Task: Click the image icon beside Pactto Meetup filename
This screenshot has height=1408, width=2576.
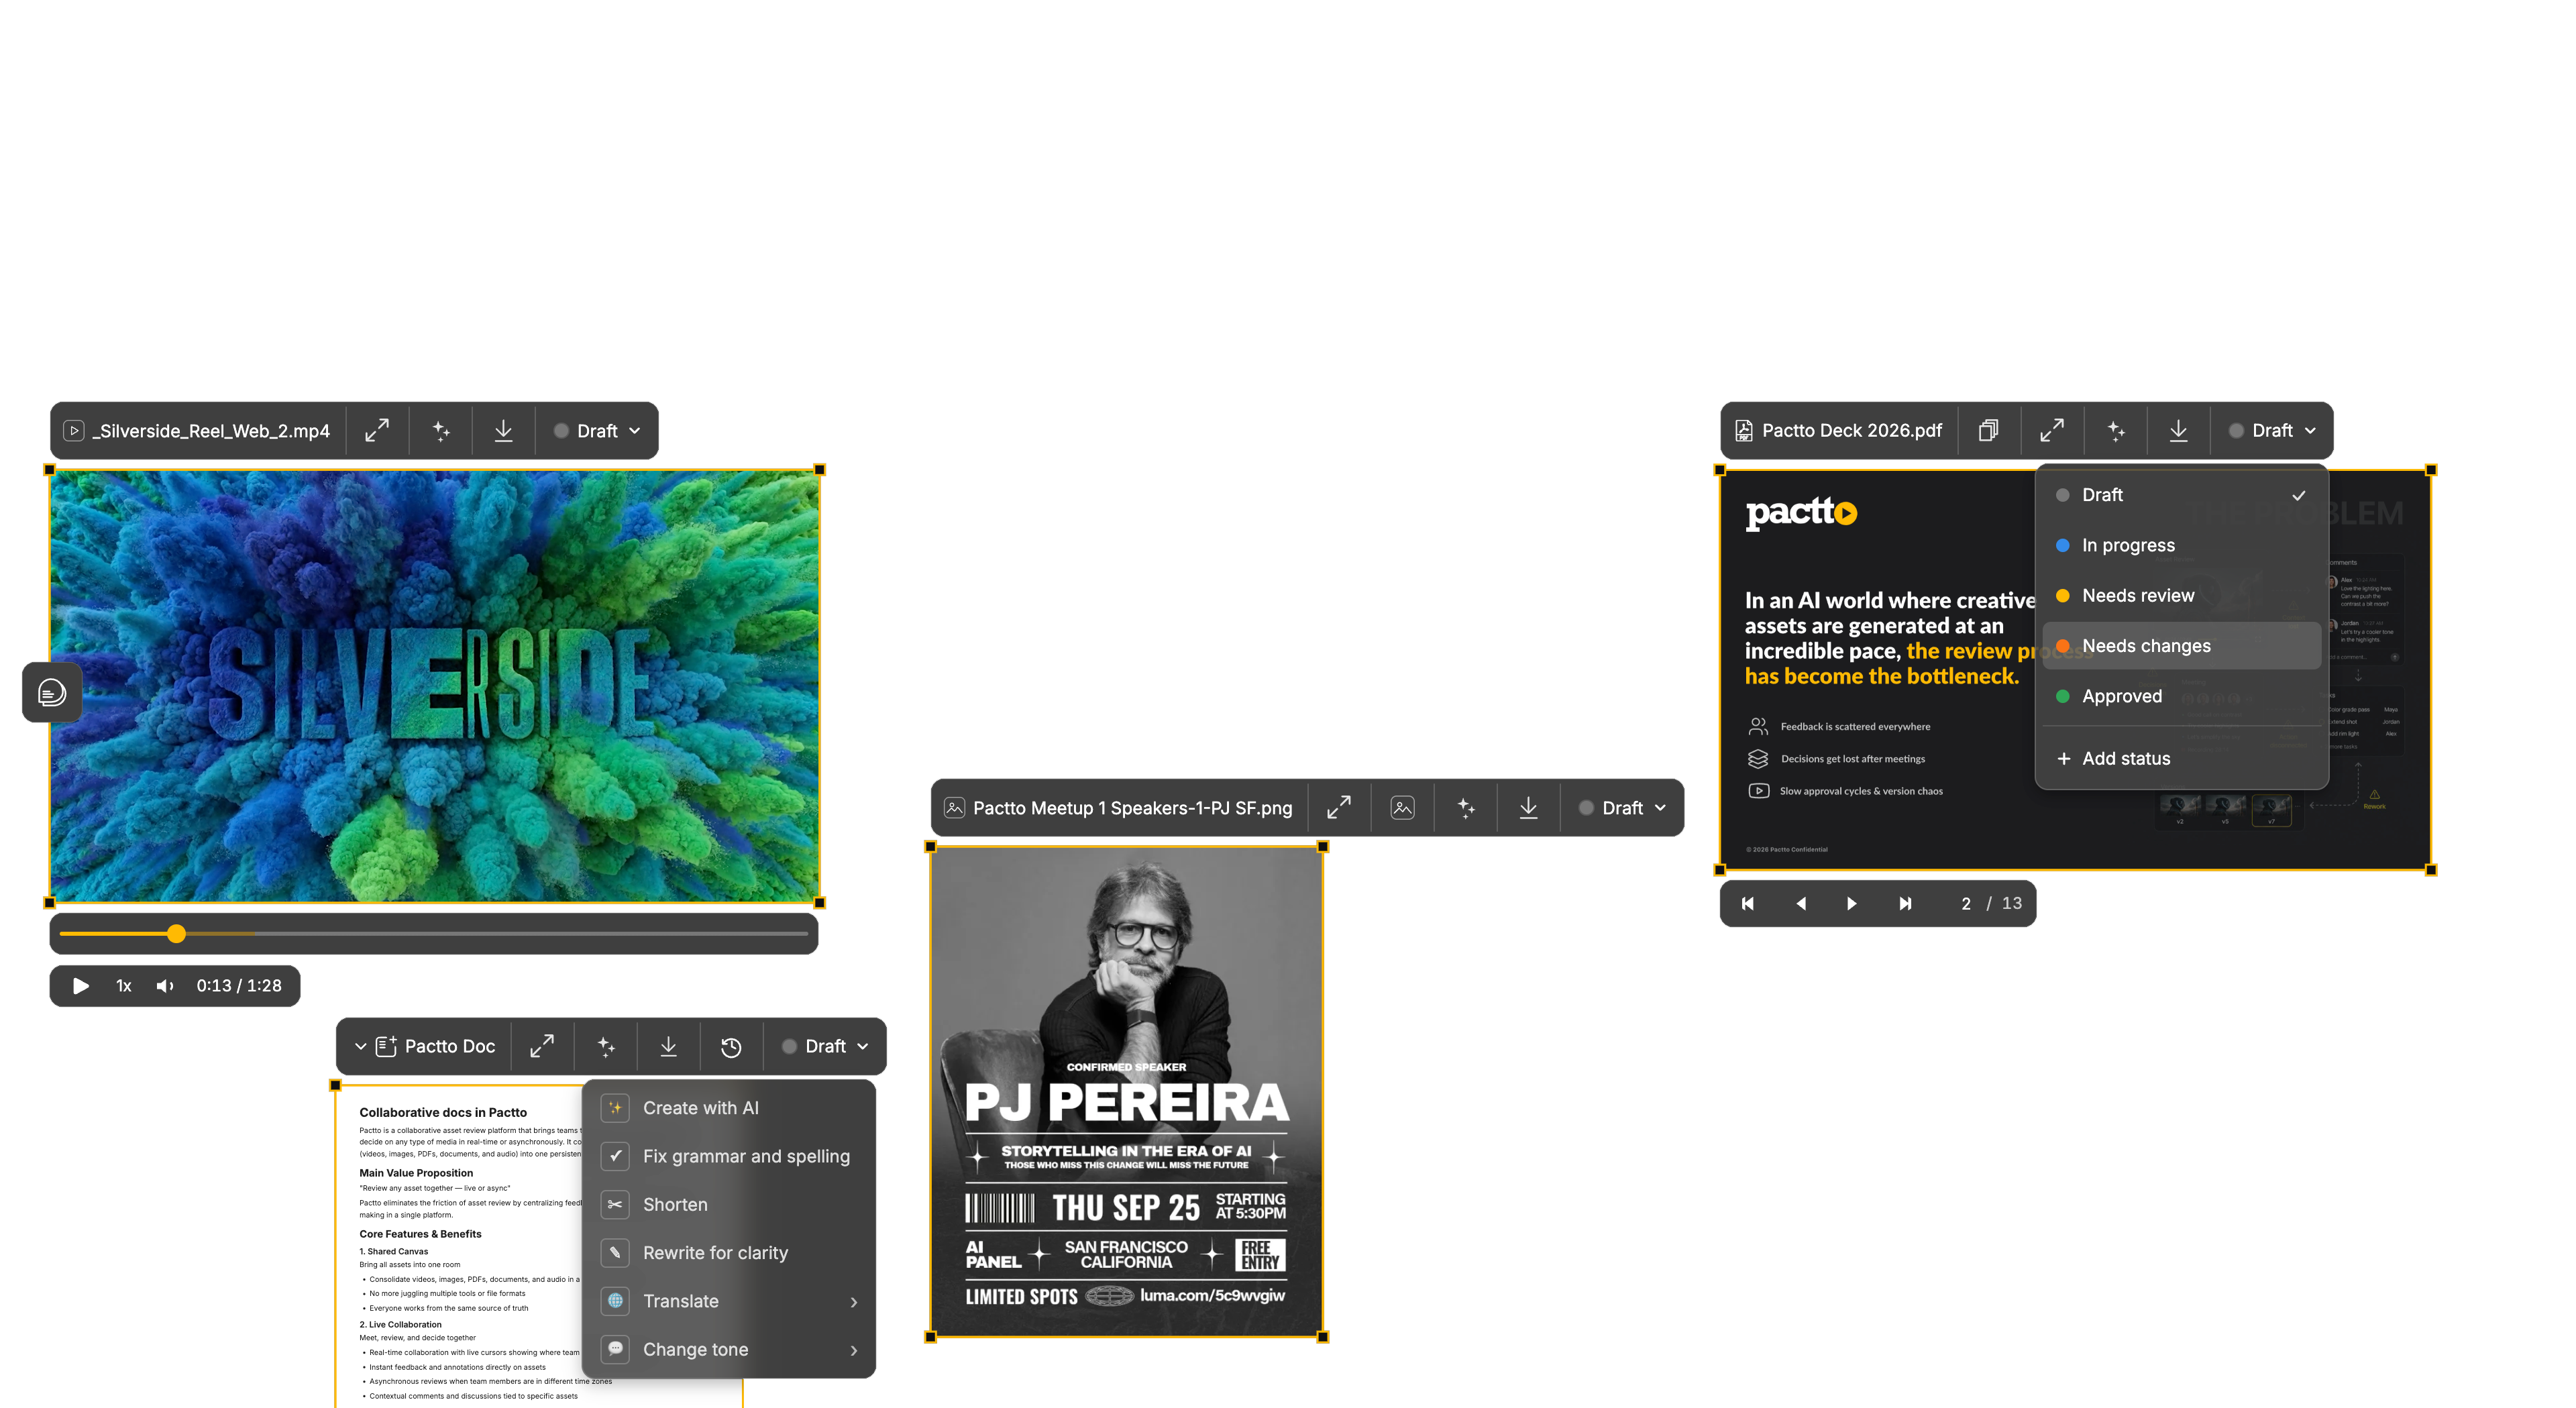Action: point(955,808)
